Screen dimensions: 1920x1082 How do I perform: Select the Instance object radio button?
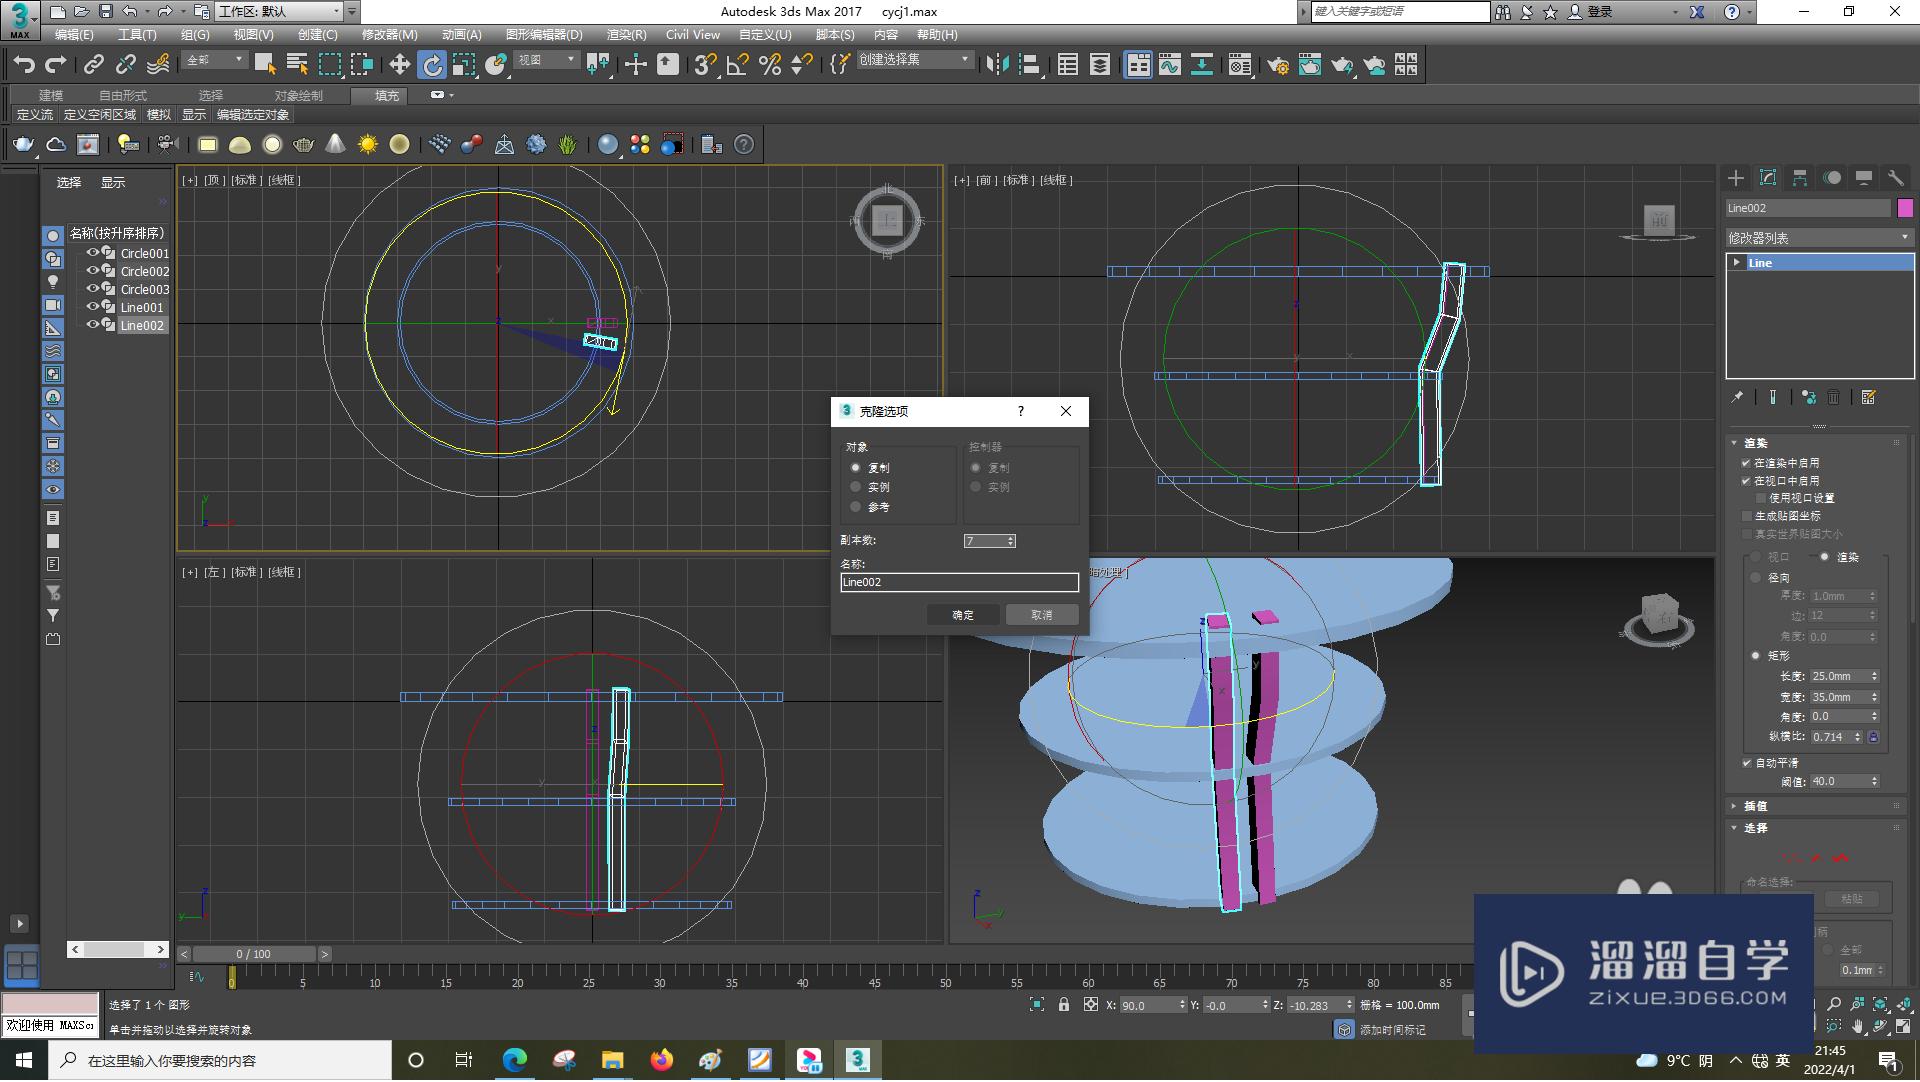click(x=856, y=487)
